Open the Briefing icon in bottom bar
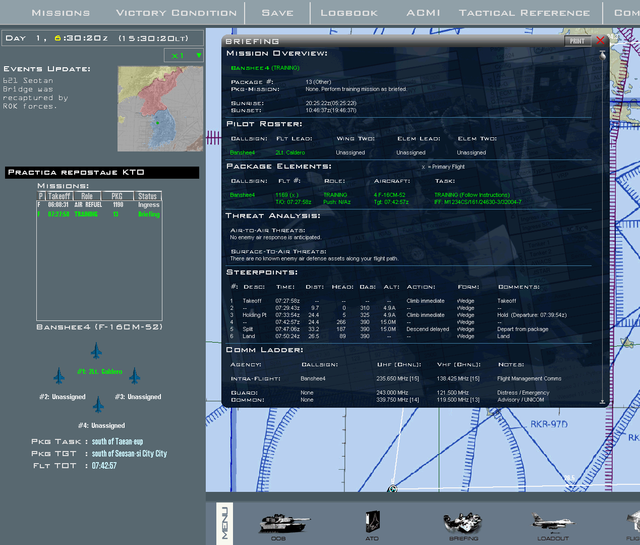This screenshot has width=640, height=545. [463, 525]
